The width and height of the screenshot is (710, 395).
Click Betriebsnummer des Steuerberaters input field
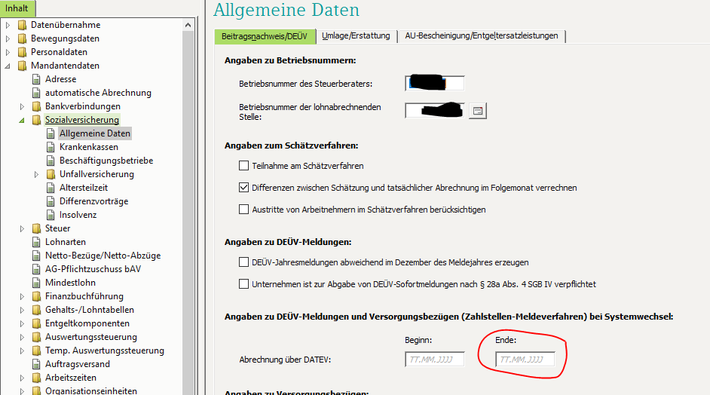pyautogui.click(x=434, y=83)
